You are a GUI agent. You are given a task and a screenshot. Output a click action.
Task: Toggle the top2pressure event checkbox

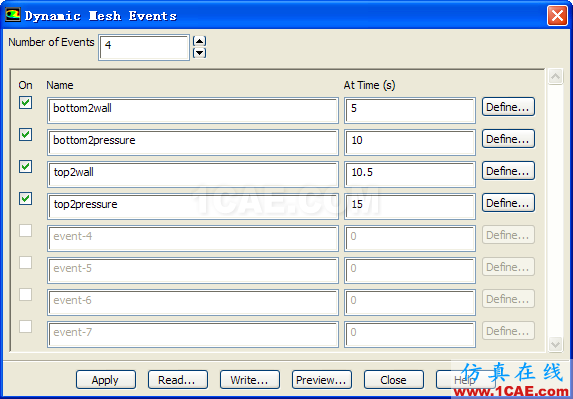coord(26,199)
